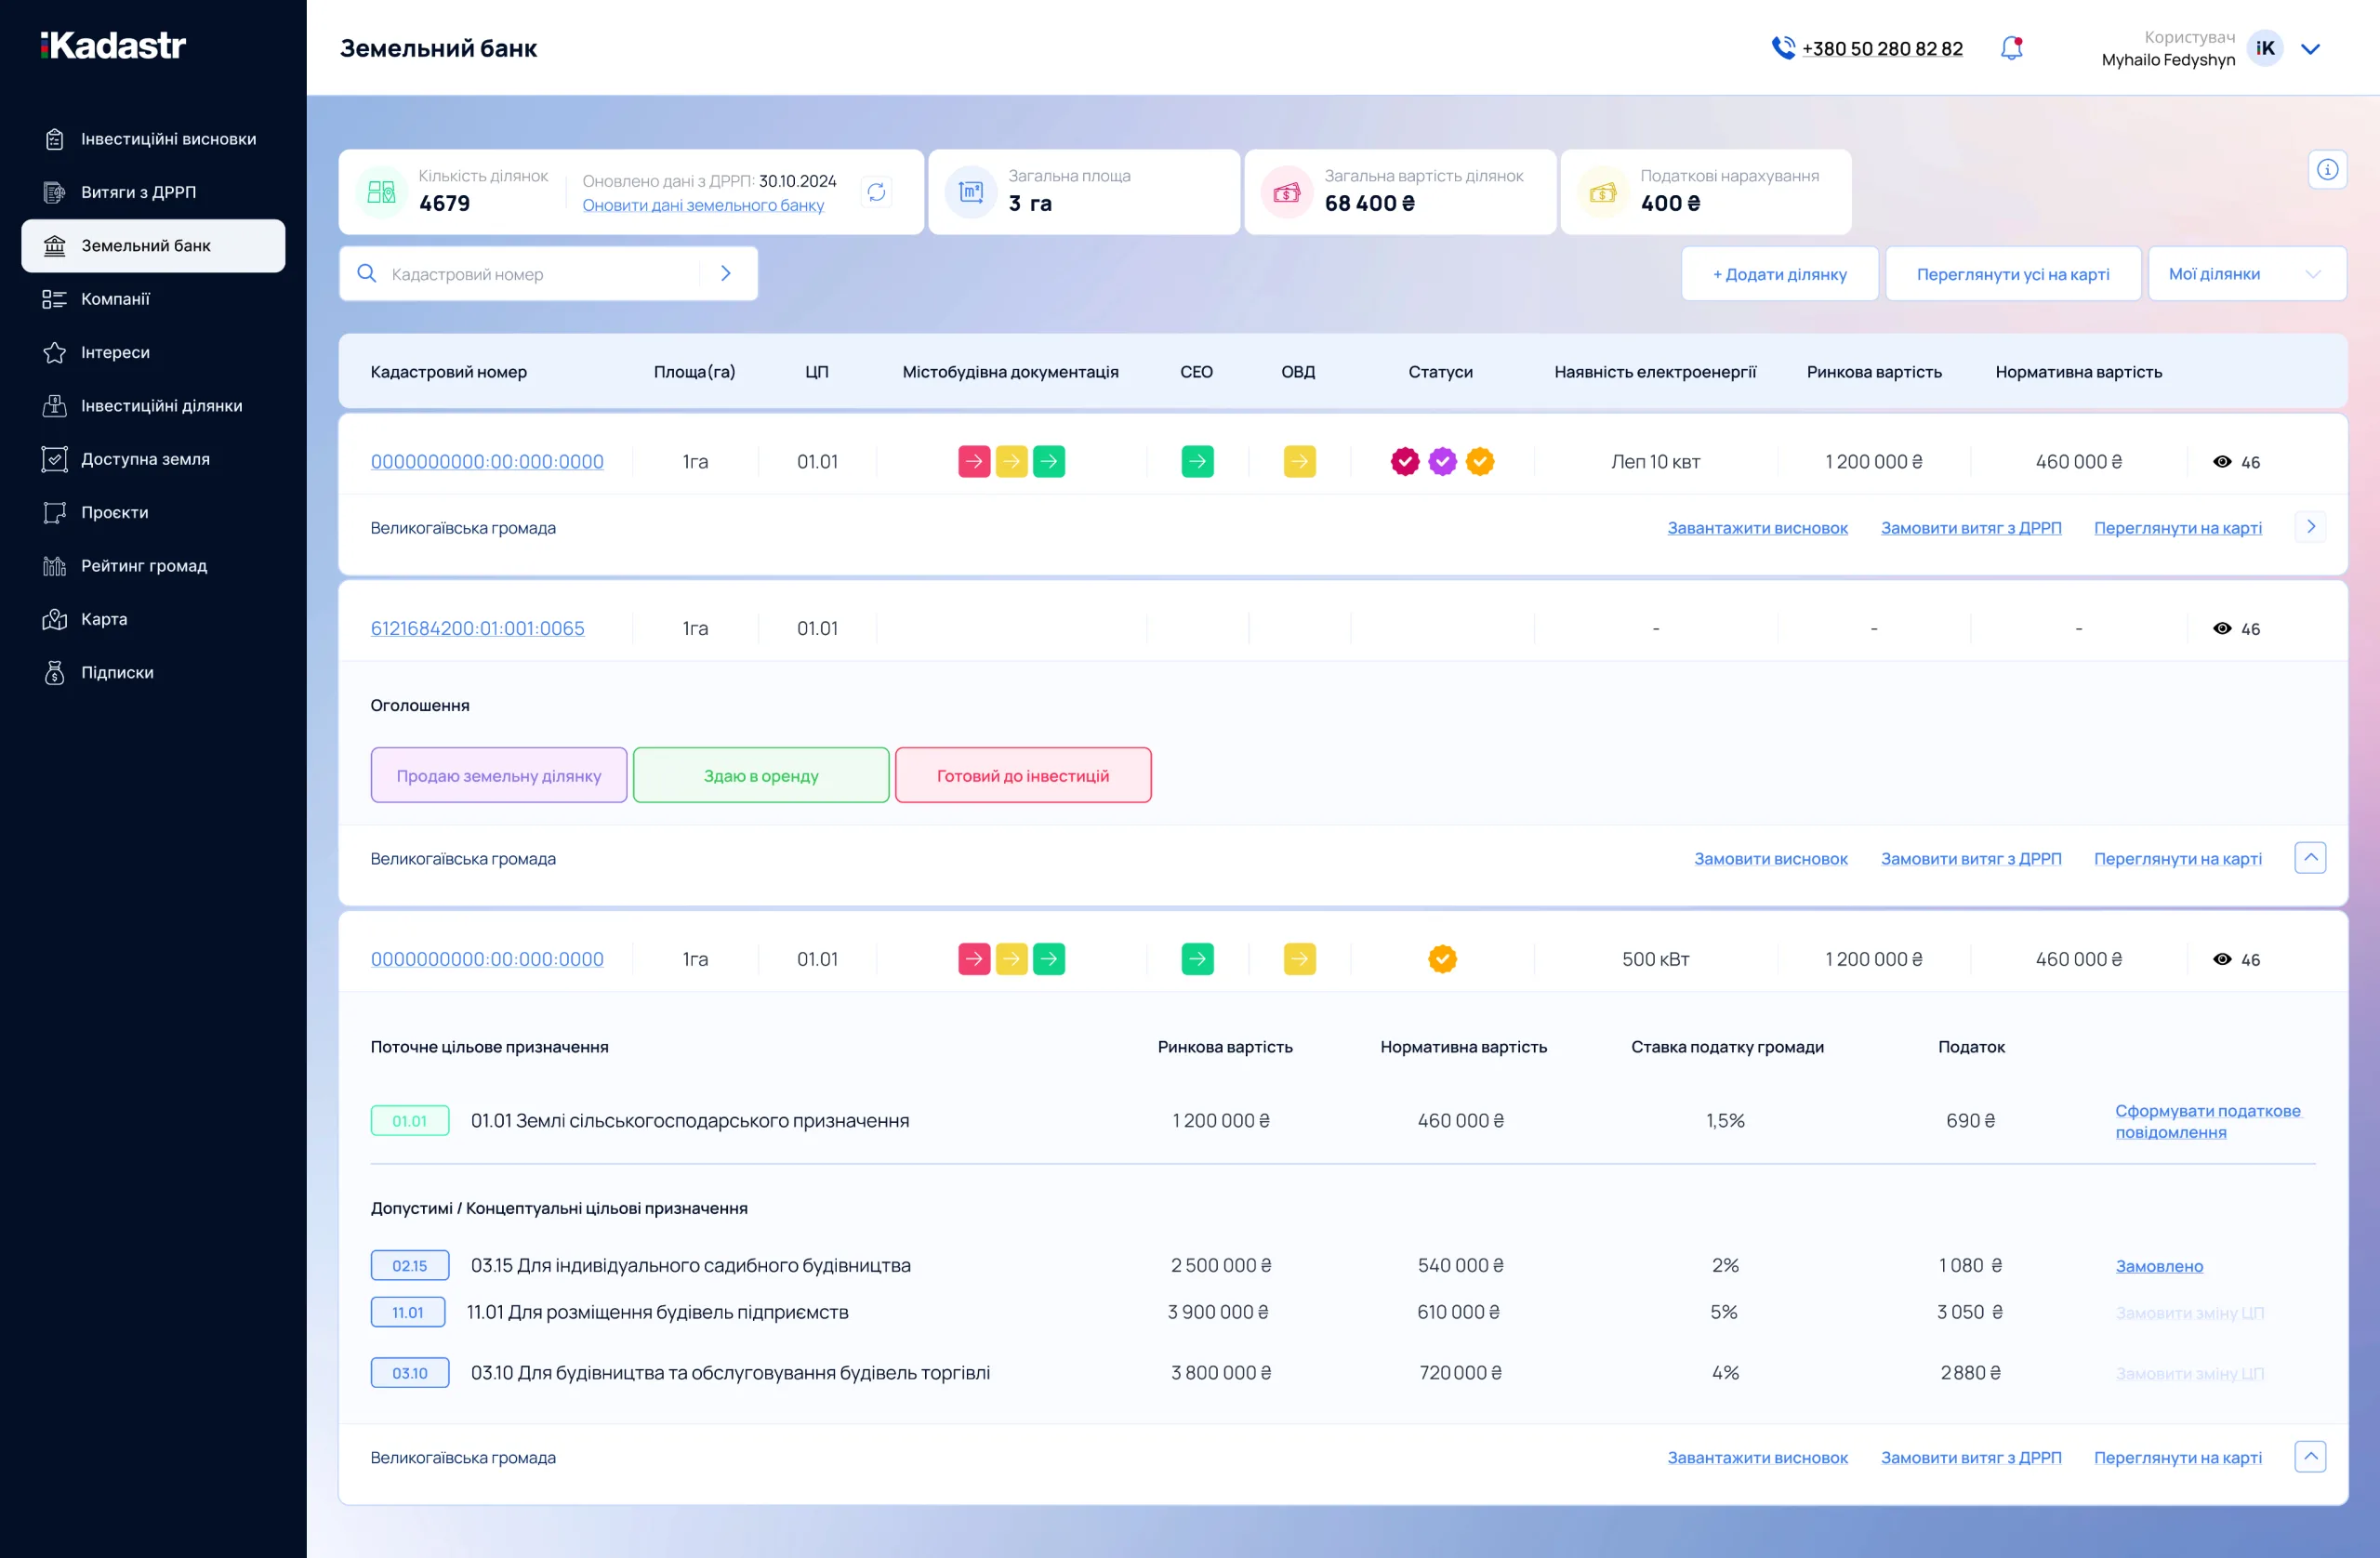This screenshot has width=2380, height=1558.
Task: Click the search arrow in cadastral number field
Action: tap(726, 274)
